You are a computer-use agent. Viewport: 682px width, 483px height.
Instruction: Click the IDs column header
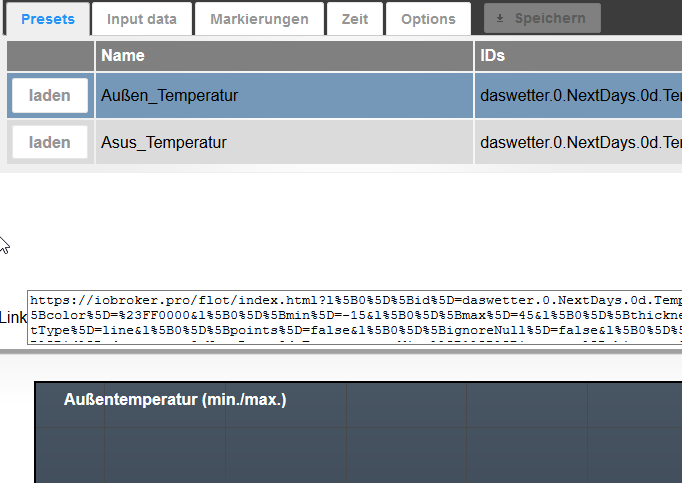579,56
